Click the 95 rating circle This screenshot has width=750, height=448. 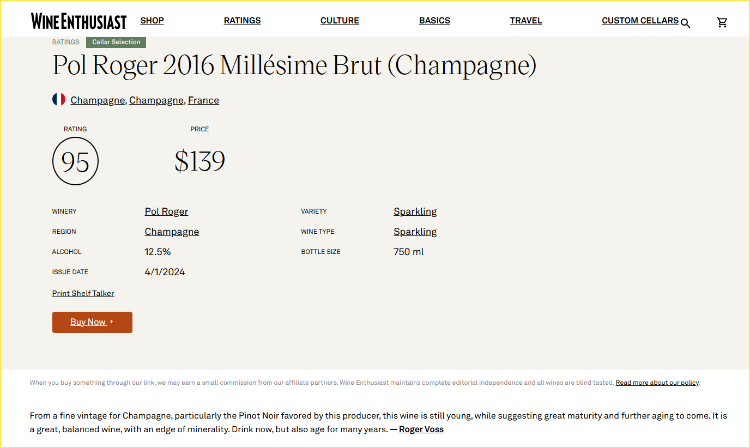pyautogui.click(x=75, y=161)
